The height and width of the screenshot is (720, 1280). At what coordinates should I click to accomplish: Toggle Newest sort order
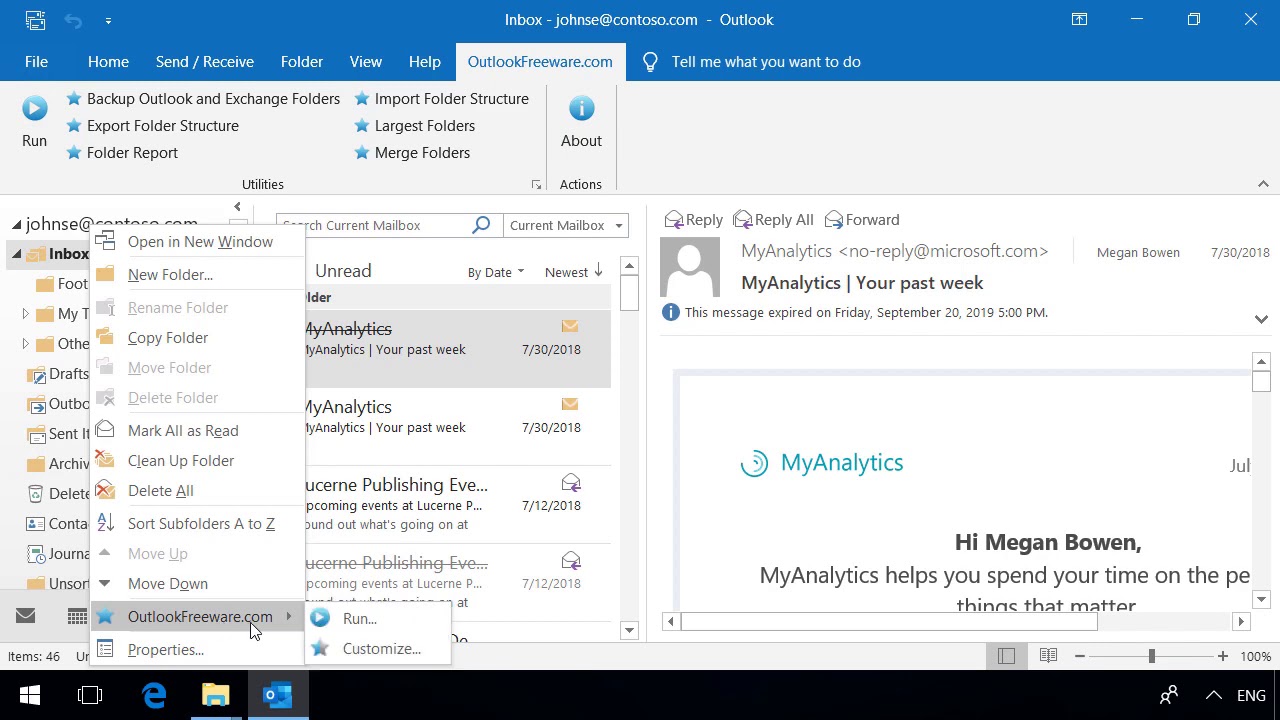[x=574, y=272]
